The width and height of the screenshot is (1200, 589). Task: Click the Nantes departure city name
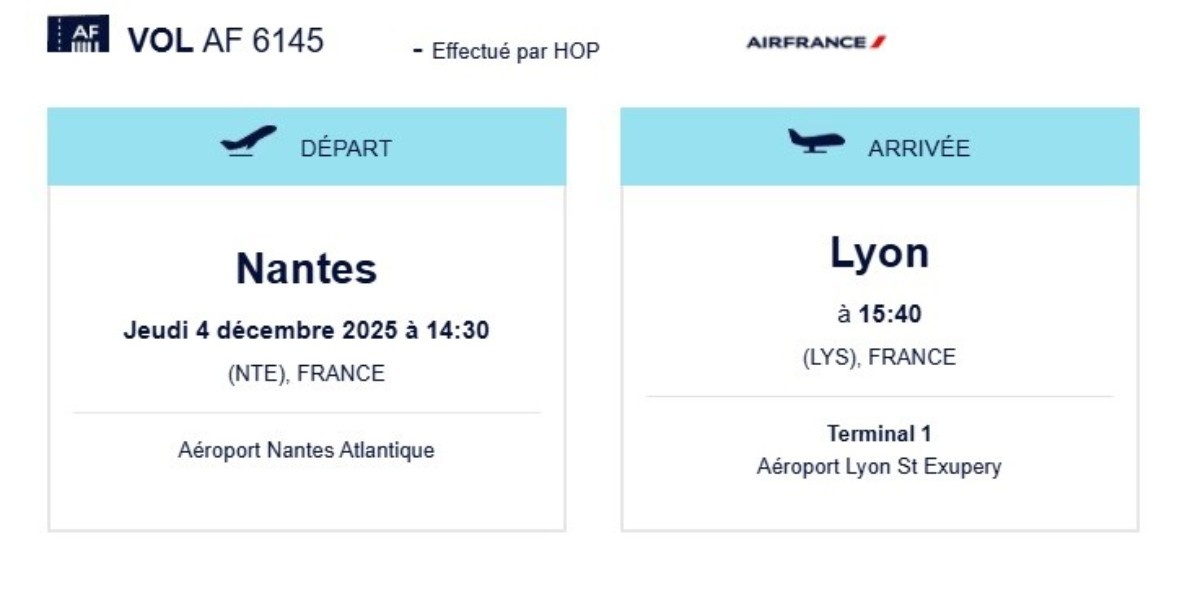306,268
